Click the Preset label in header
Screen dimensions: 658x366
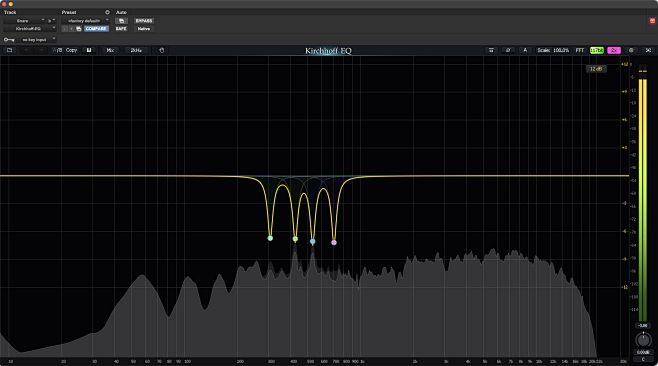pyautogui.click(x=69, y=12)
